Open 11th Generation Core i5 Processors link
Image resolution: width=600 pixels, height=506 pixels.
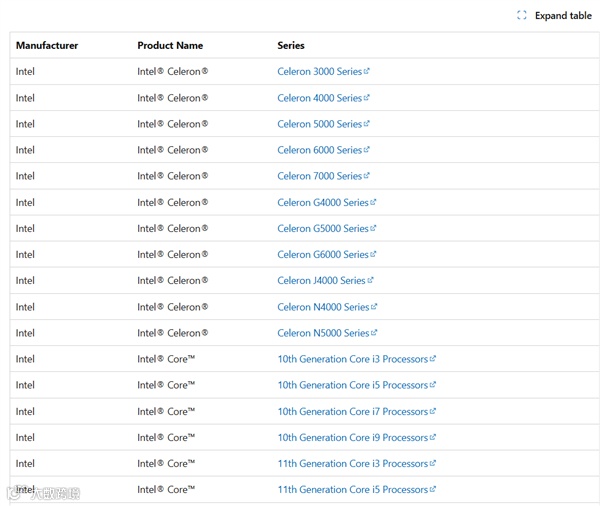pyautogui.click(x=357, y=490)
